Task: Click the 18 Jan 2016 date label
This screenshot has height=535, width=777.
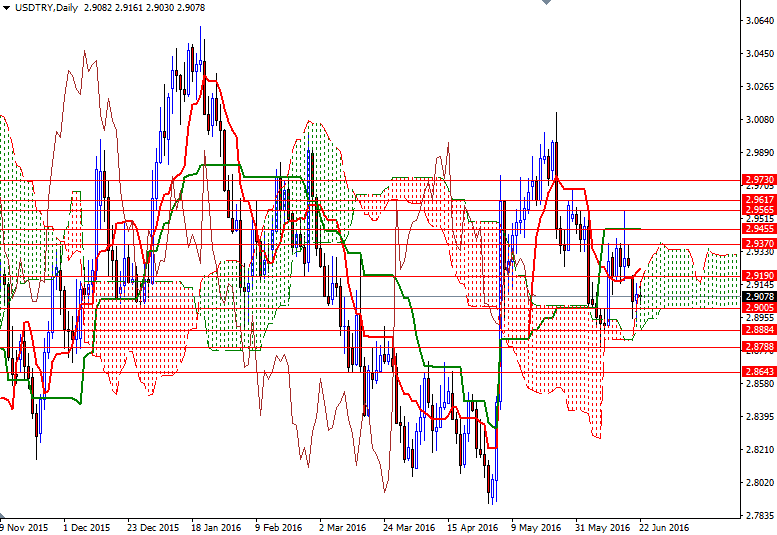Action: point(216,528)
